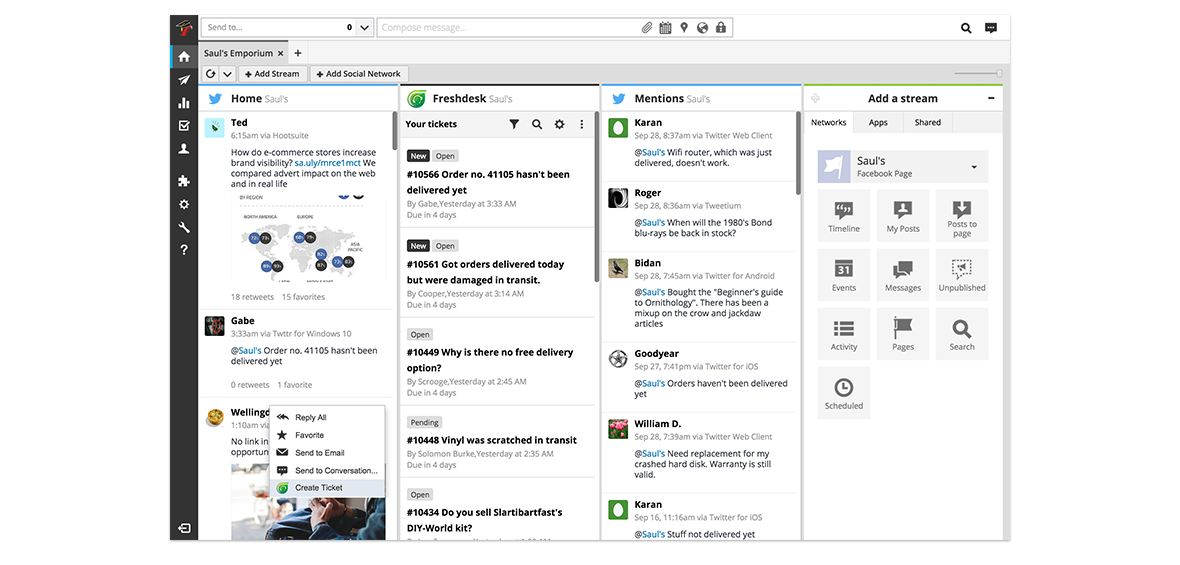
Task: Collapse the Add a stream panel
Action: pyautogui.click(x=991, y=98)
